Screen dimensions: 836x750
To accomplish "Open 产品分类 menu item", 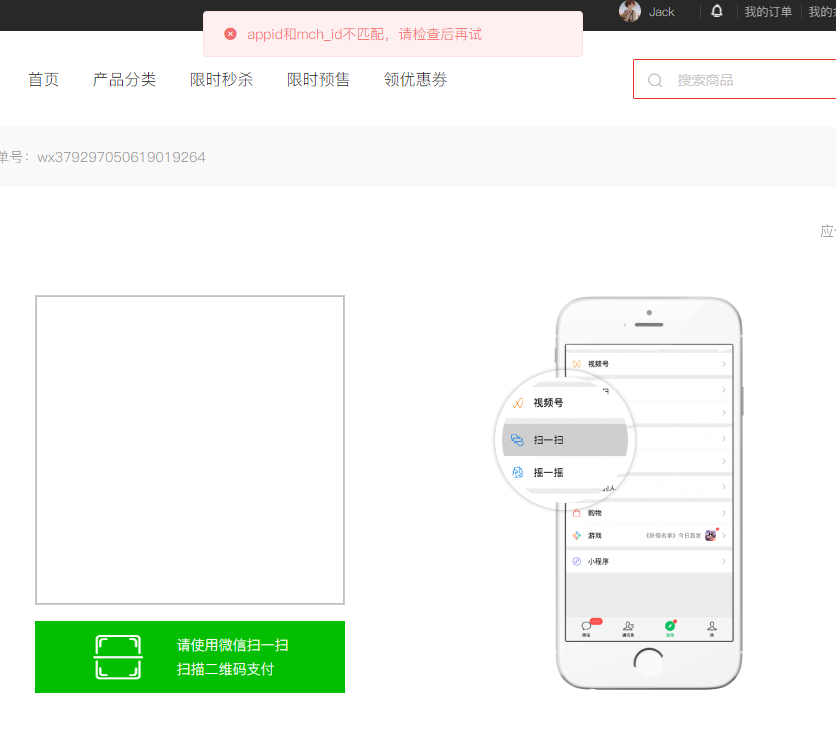I will click(x=124, y=79).
